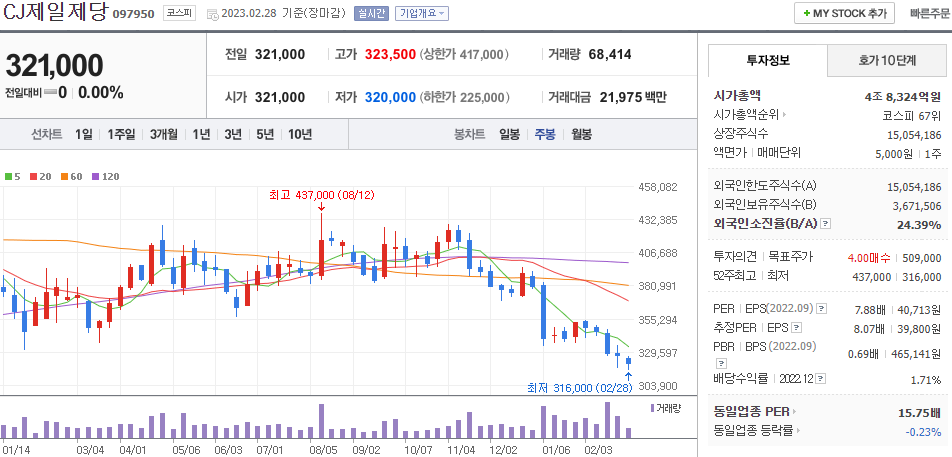952x457 pixels.
Task: Click the purple 120 moving average legend
Action: (x=105, y=177)
